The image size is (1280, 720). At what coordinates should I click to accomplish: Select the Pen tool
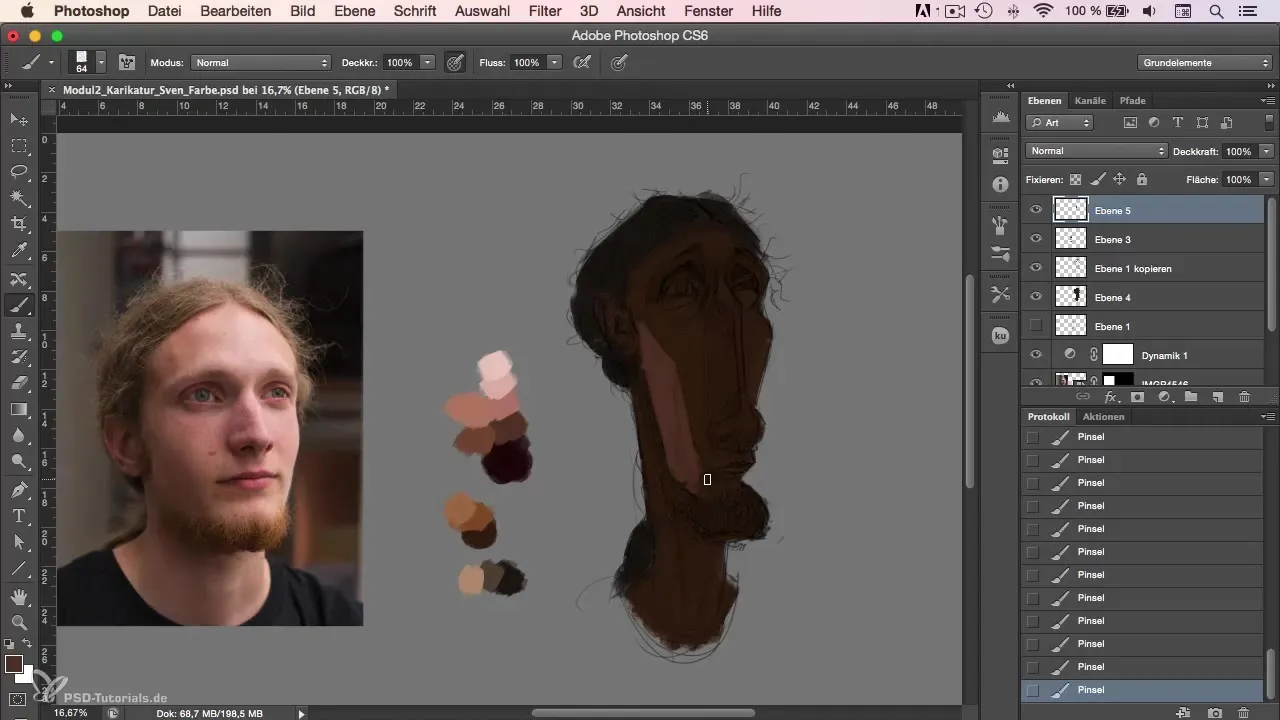tap(18, 490)
